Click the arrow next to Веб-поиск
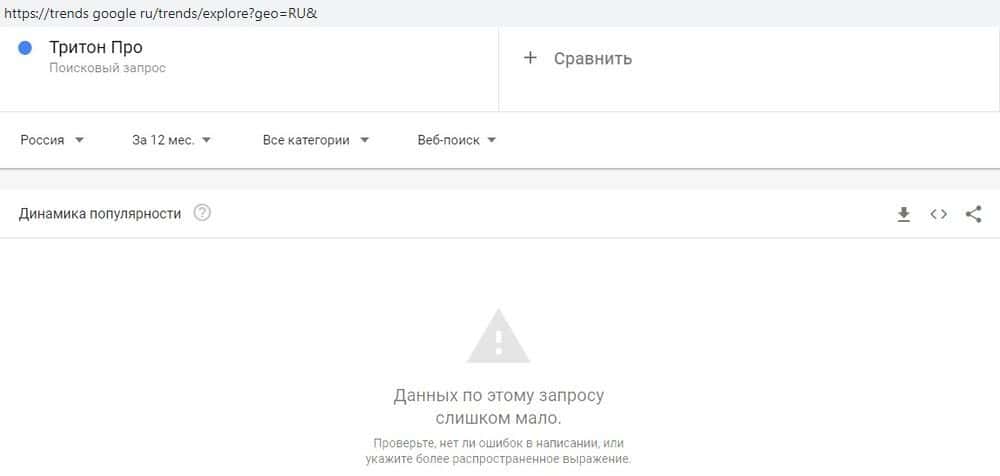Viewport: 1000px width, 476px height. tap(491, 140)
